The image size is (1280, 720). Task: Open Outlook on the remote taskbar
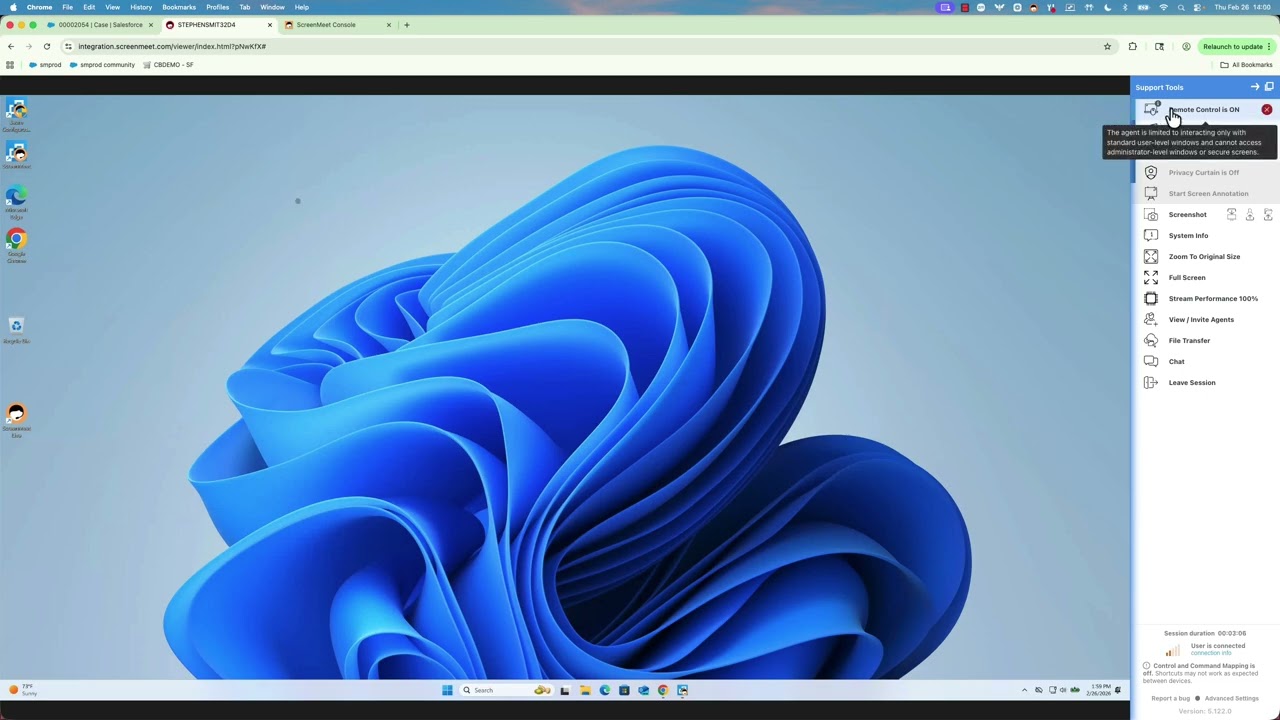tap(643, 690)
